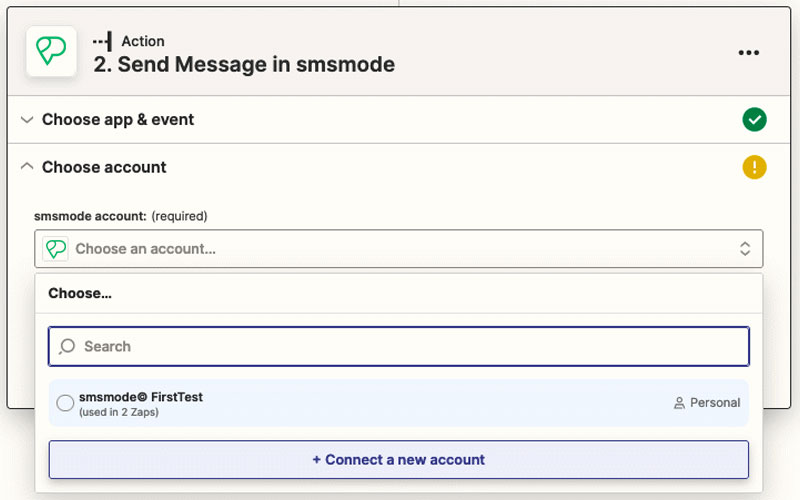800x500 pixels.
Task: Expand the Choose app & event section
Action: pyautogui.click(x=27, y=120)
